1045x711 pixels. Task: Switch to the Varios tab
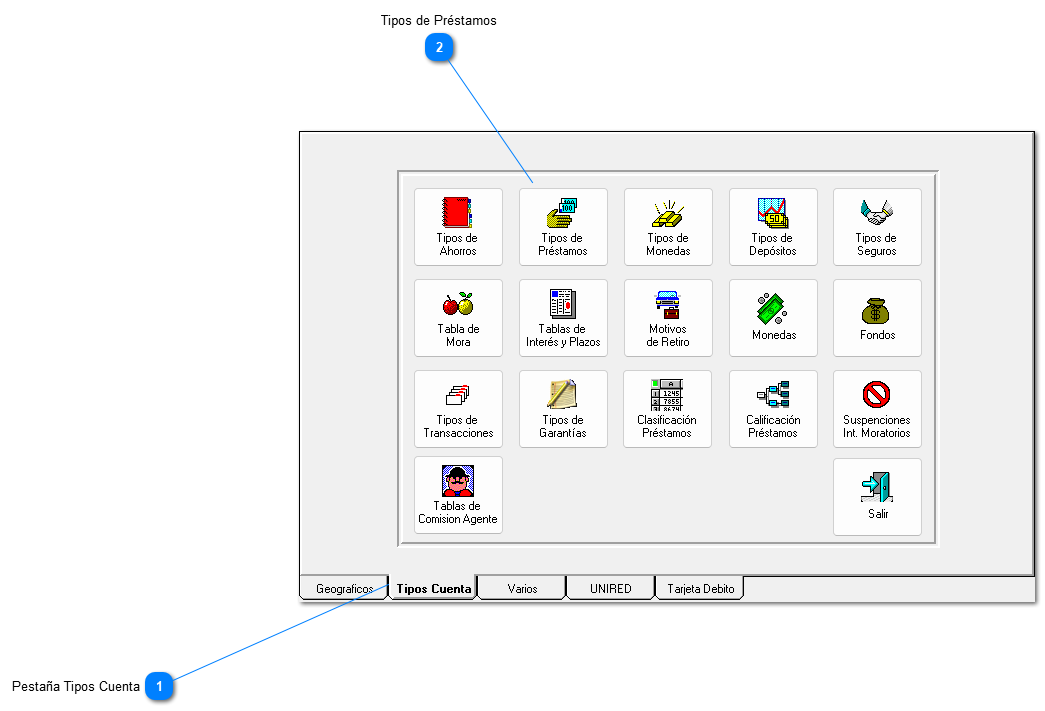click(522, 589)
